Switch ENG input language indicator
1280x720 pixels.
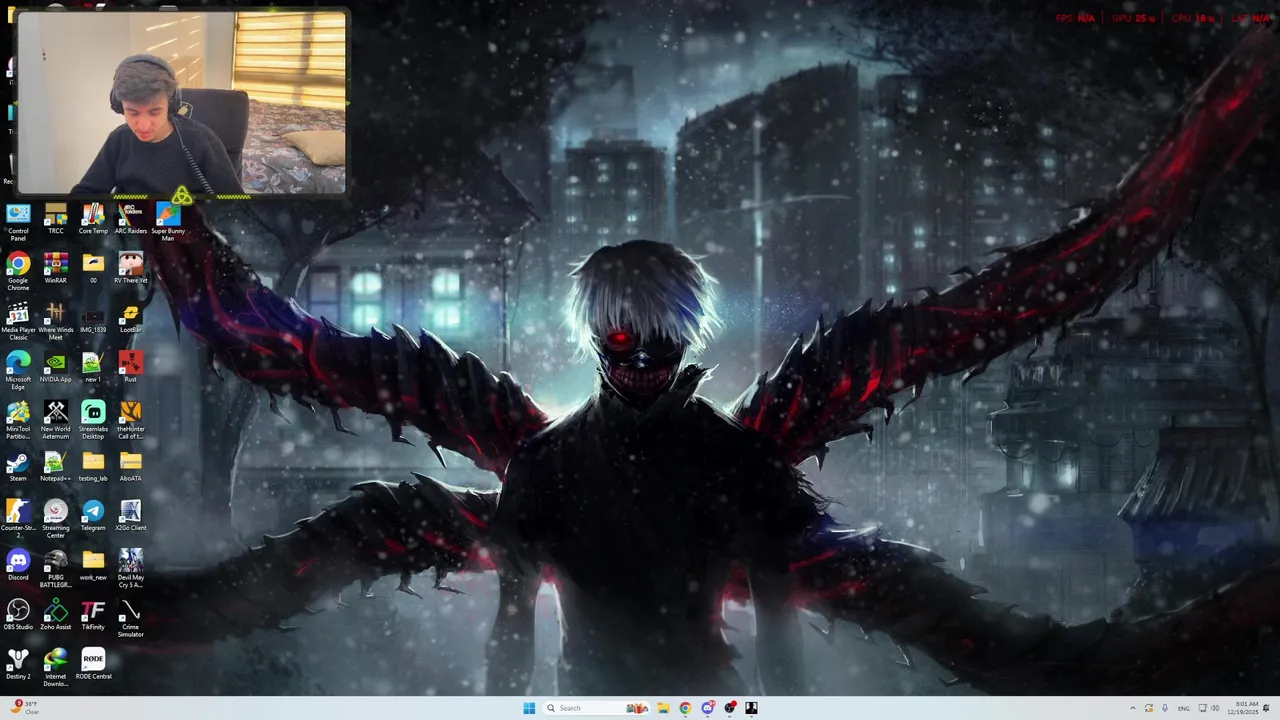click(1184, 708)
